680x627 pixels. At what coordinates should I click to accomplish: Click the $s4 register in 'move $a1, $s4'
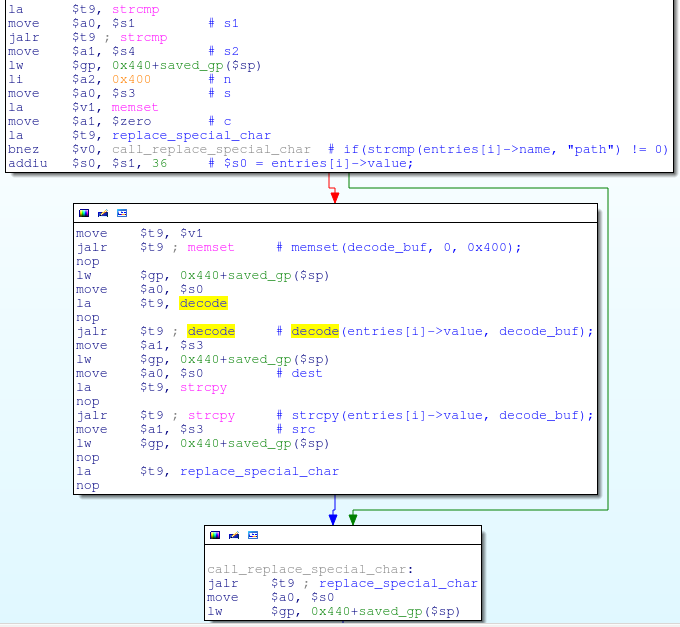click(x=124, y=51)
